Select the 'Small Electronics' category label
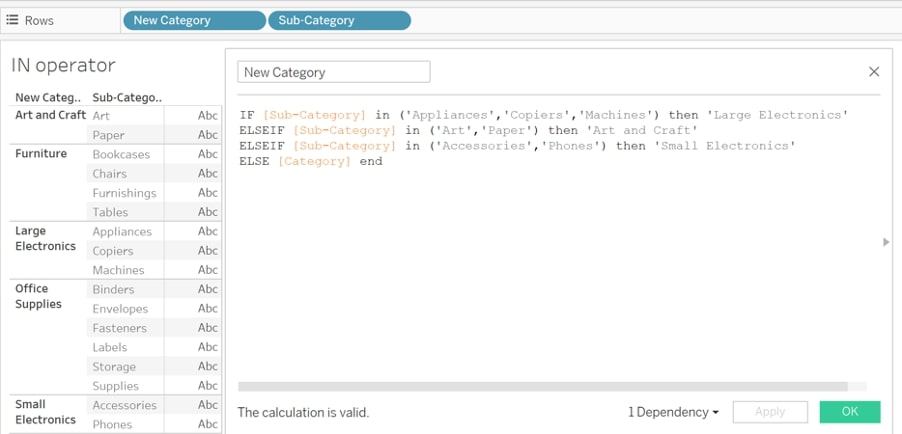 pos(45,412)
